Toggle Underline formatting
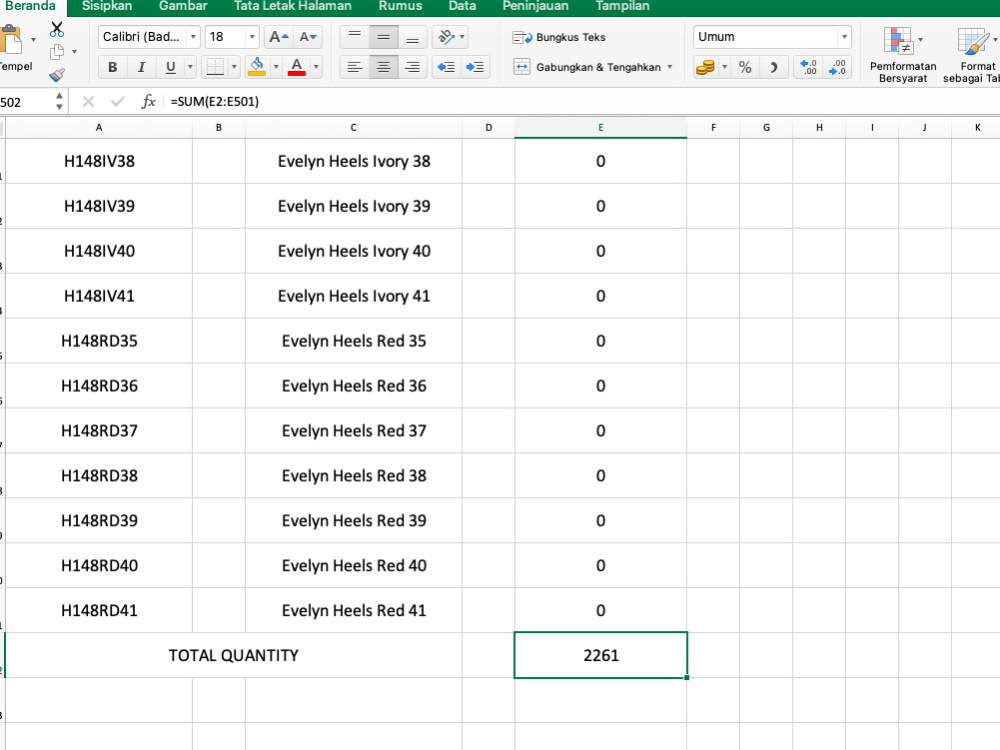 coord(170,67)
